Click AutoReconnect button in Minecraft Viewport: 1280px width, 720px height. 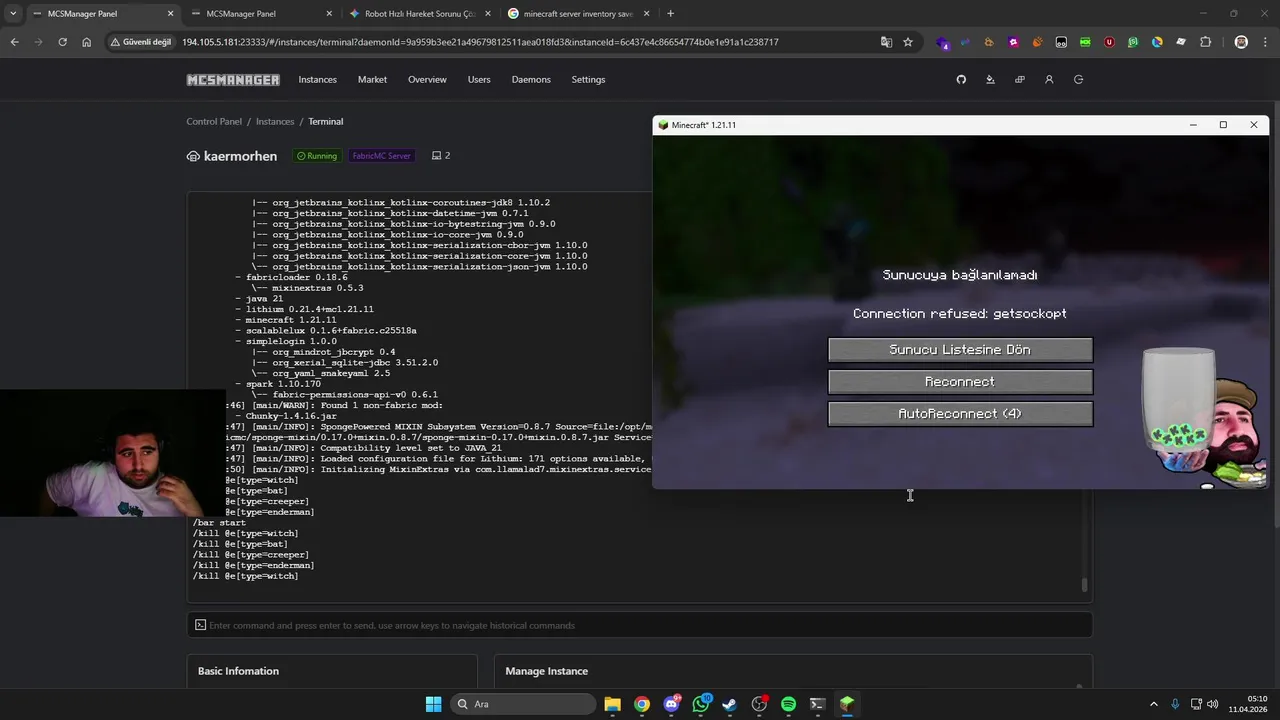point(960,414)
